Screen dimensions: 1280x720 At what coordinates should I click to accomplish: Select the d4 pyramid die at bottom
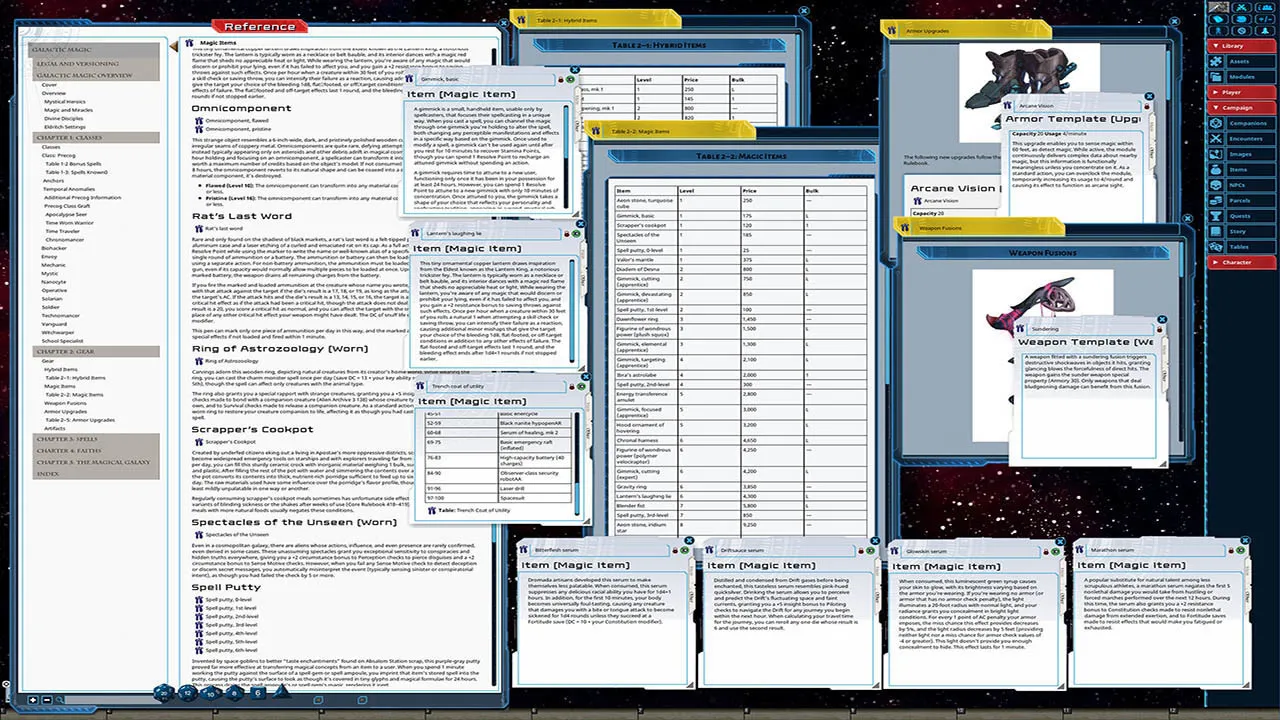coord(281,692)
